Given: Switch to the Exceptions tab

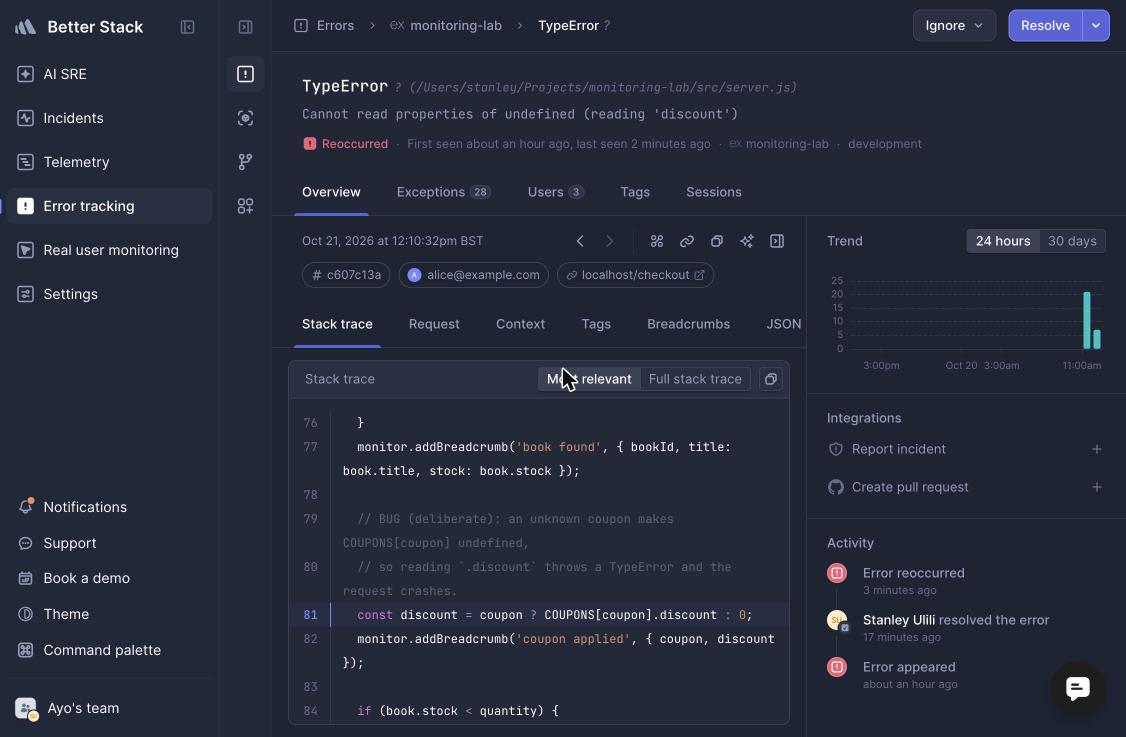Looking at the screenshot, I should coord(444,193).
